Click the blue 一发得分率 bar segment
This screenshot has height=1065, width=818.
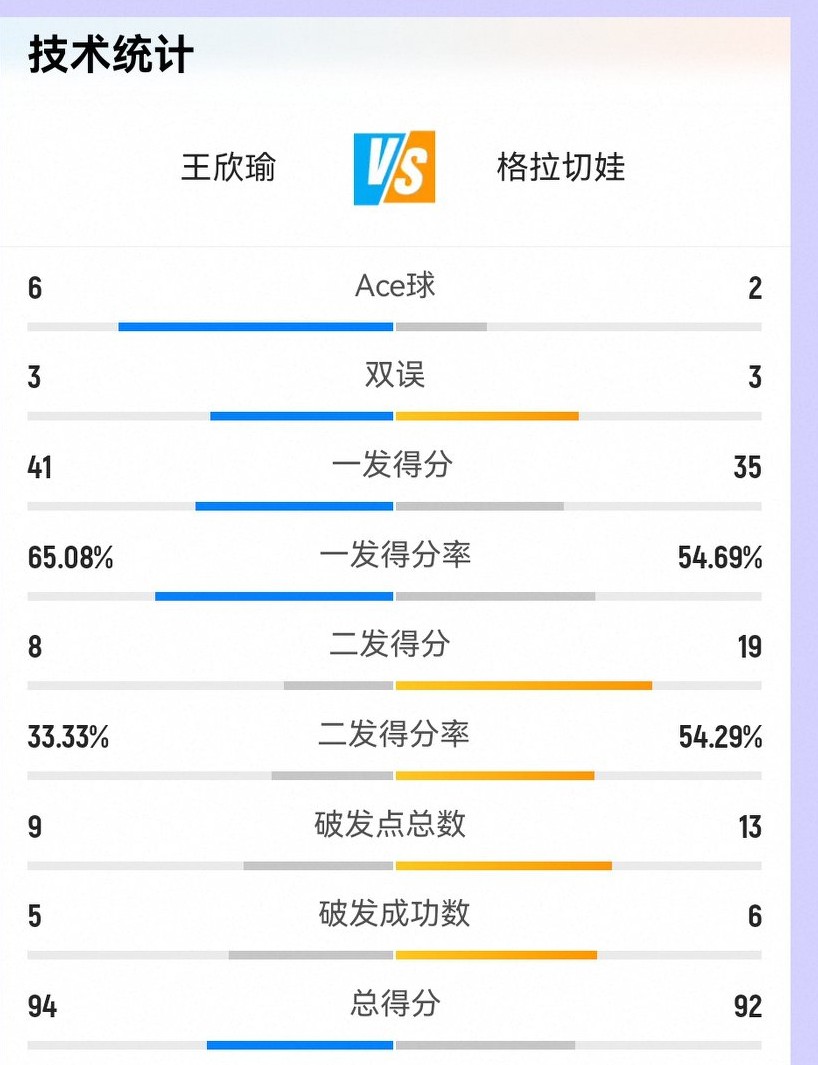pos(274,596)
